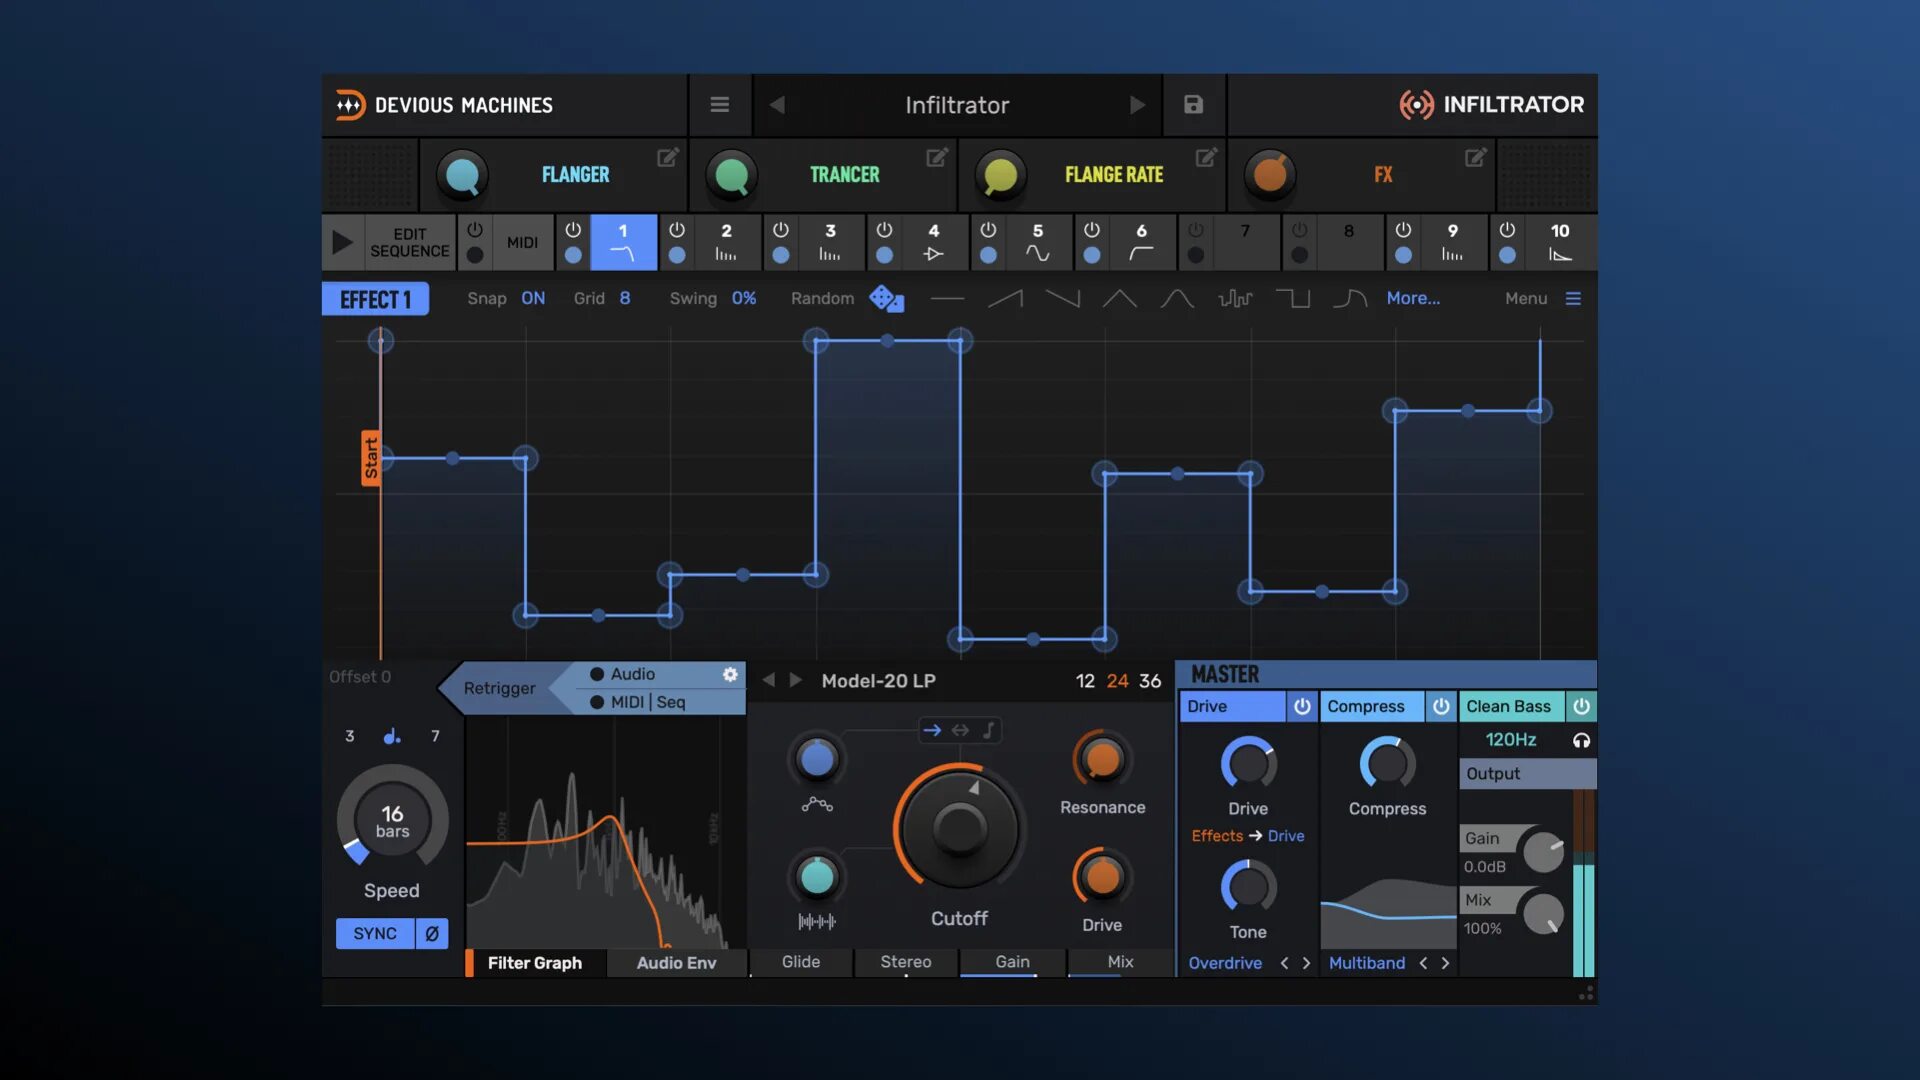Go to the next preset with the right arrow
1920x1080 pixels.
point(1137,105)
